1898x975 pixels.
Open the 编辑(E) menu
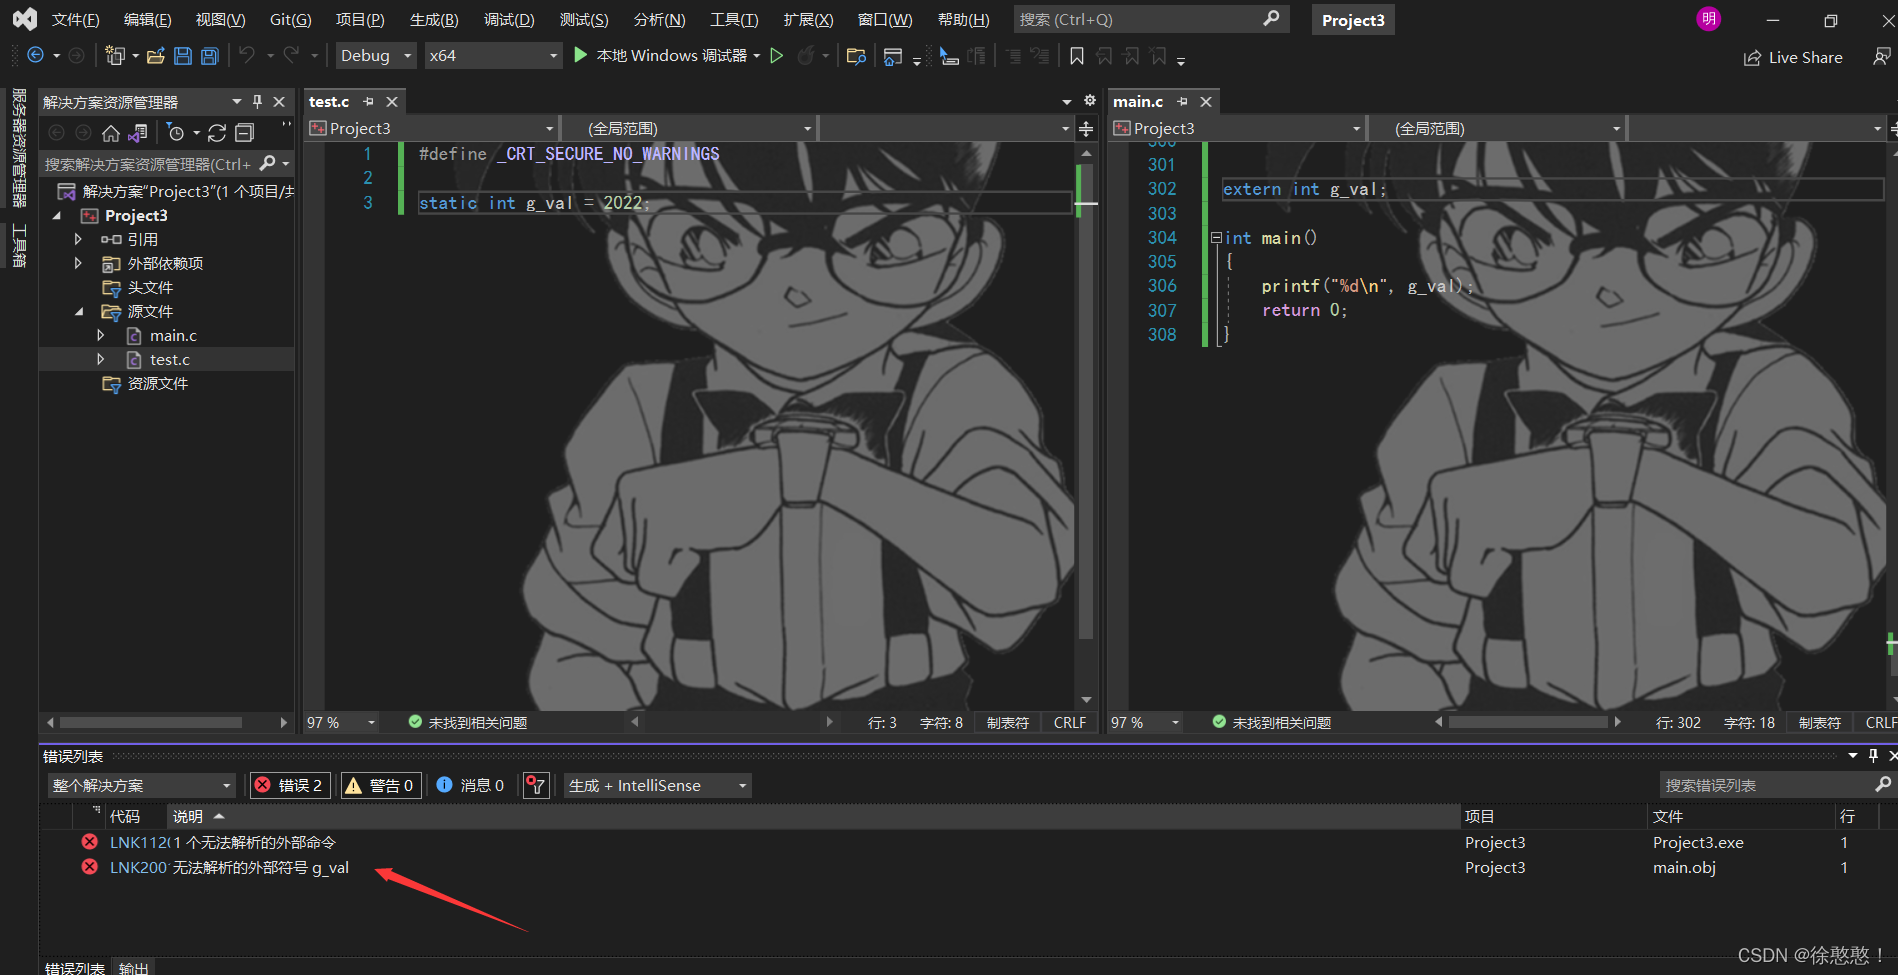pyautogui.click(x=148, y=20)
